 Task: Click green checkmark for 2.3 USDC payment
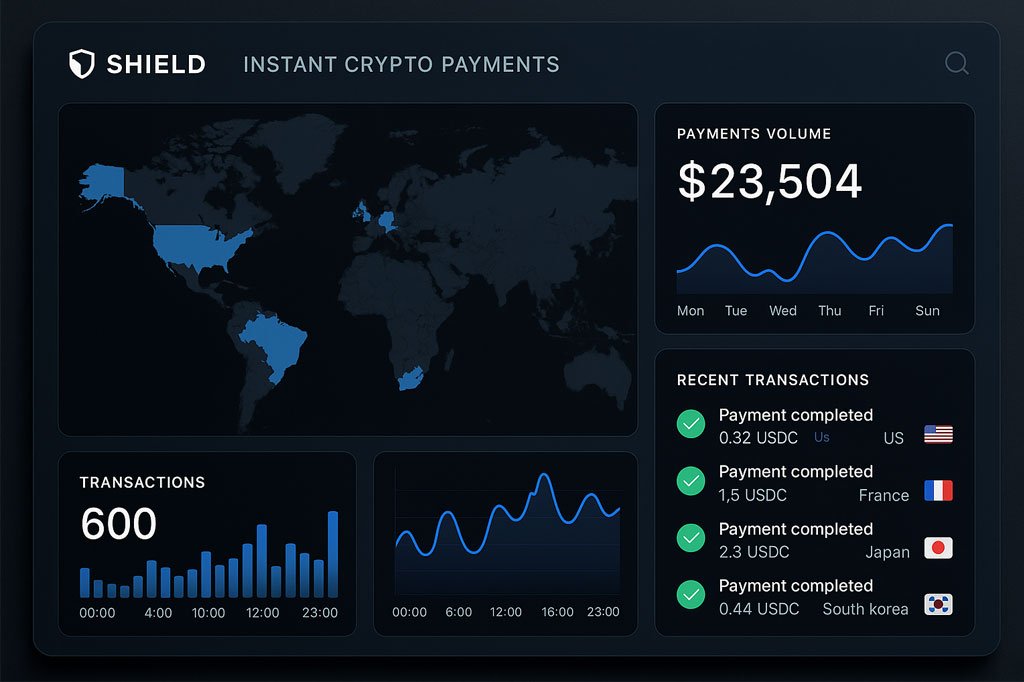690,539
